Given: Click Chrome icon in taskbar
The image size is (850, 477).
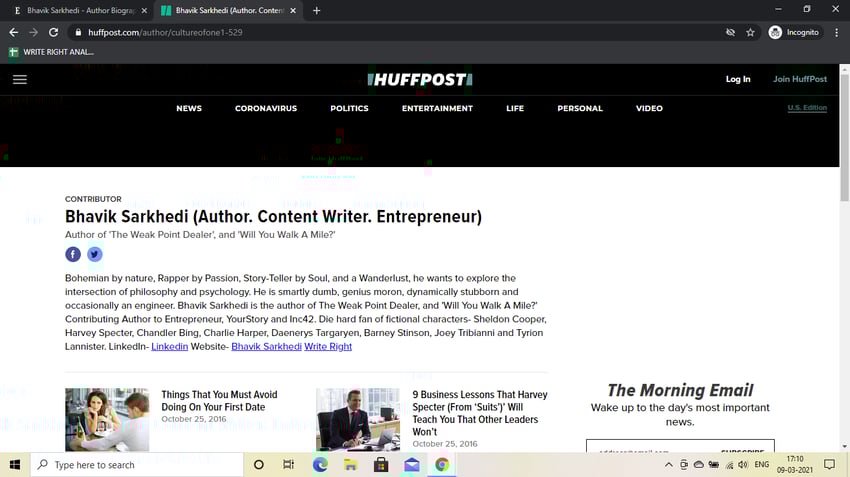Looking at the screenshot, I should [x=442, y=465].
